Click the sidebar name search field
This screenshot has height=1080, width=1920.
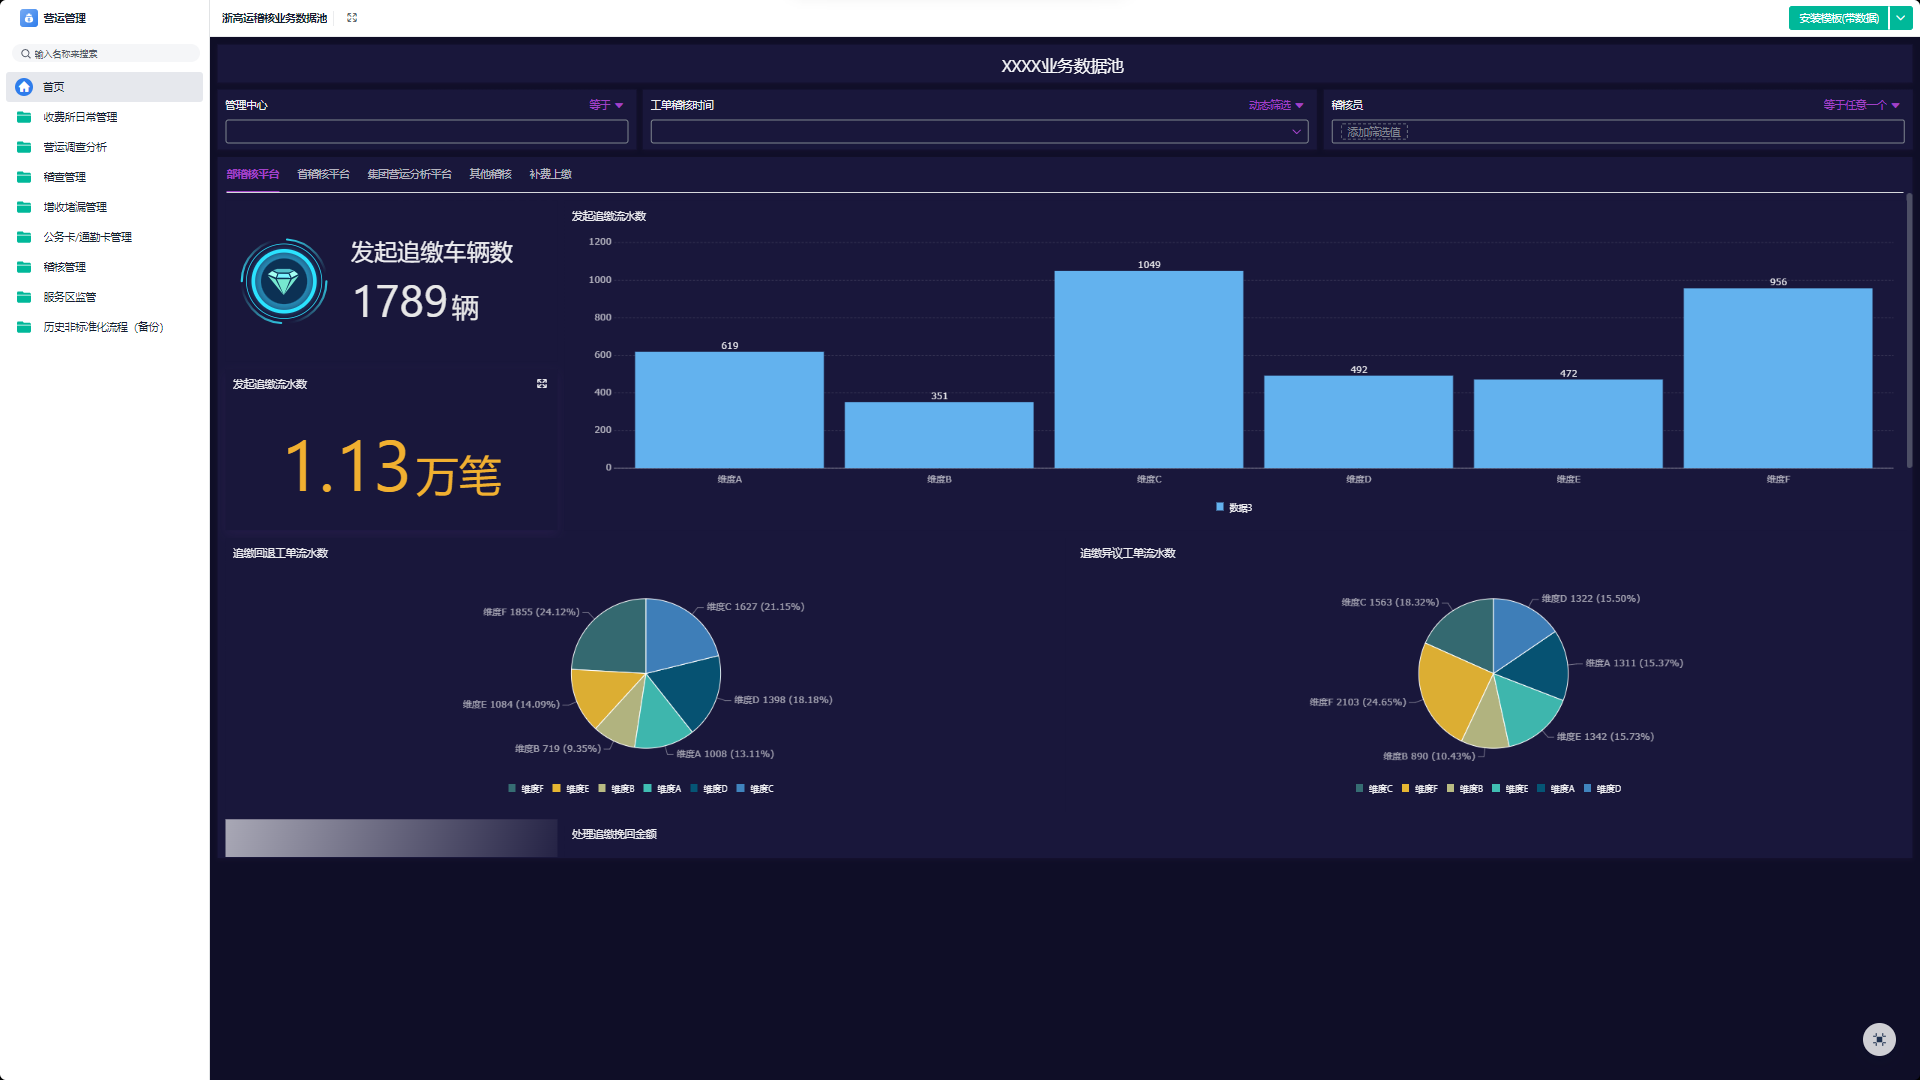click(x=105, y=54)
